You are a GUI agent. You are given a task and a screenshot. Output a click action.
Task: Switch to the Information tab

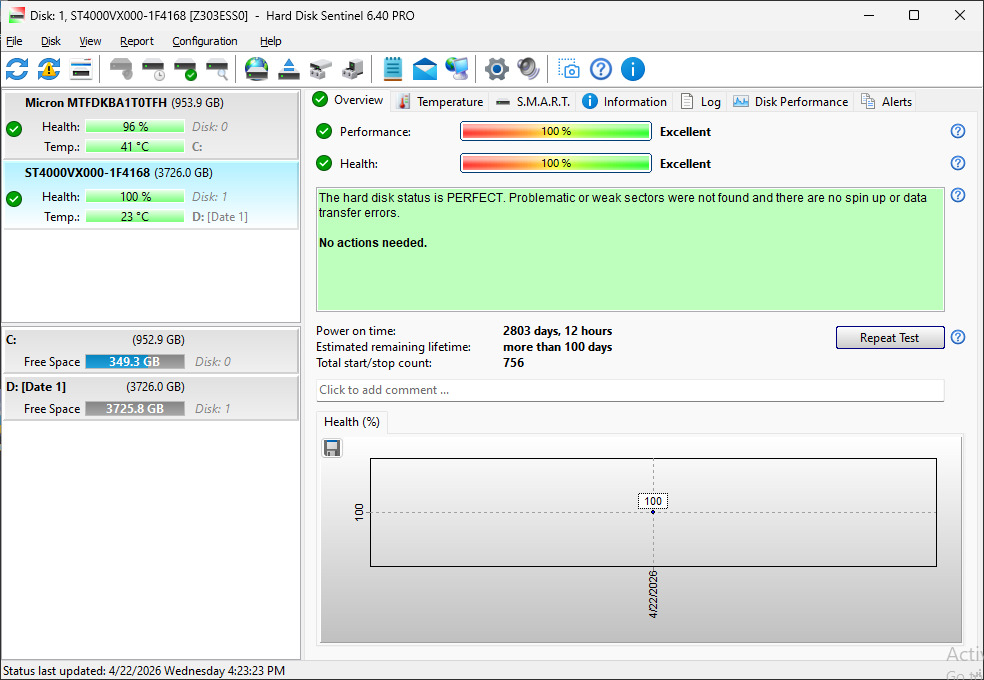tap(624, 102)
